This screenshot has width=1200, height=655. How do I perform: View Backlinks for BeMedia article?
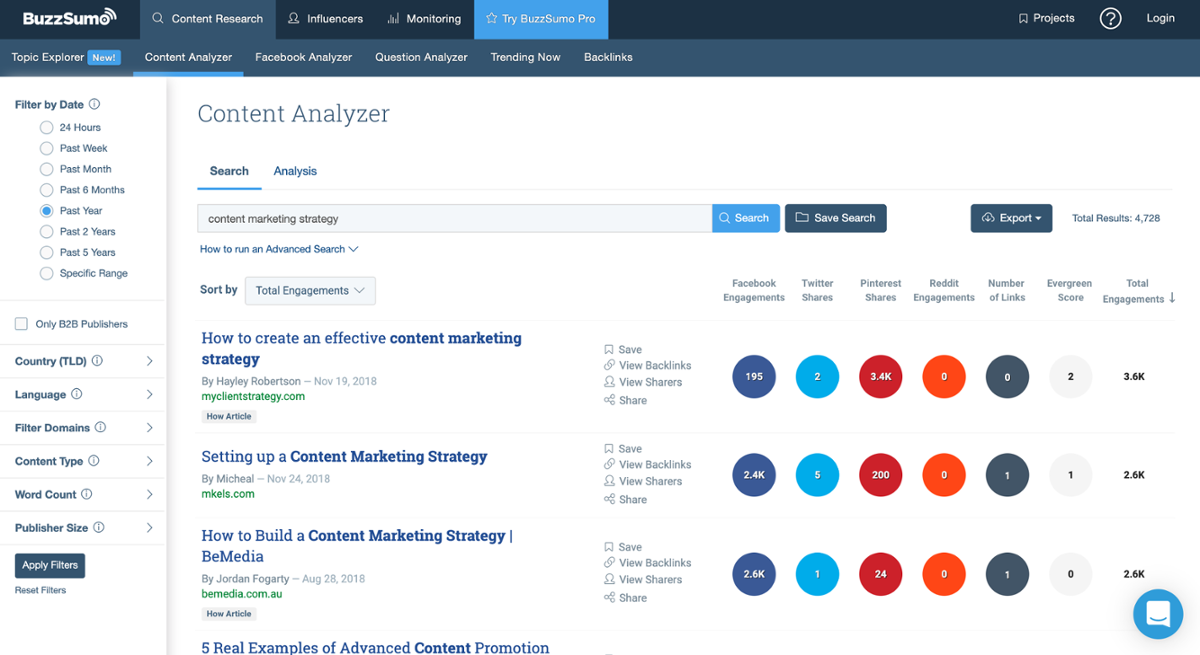pos(647,563)
